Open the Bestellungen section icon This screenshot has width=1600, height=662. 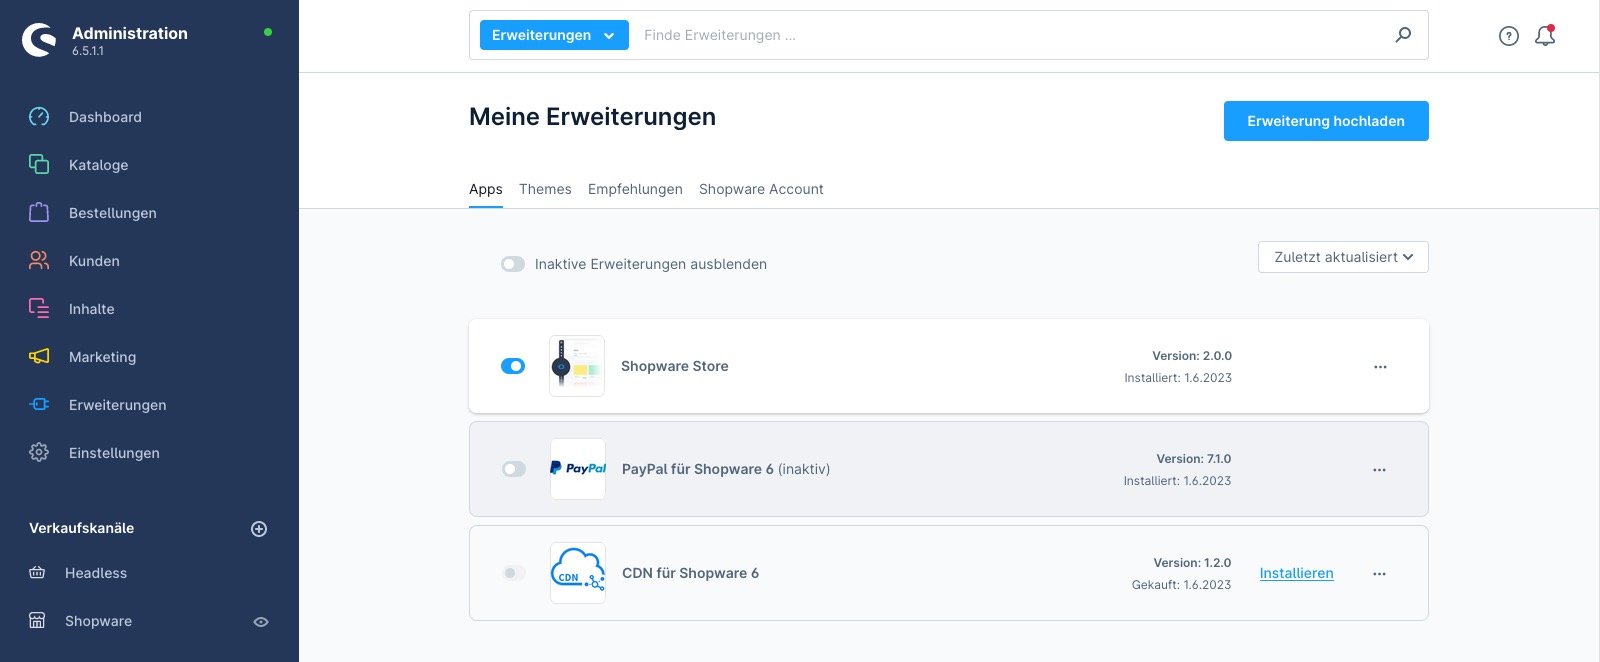(39, 212)
